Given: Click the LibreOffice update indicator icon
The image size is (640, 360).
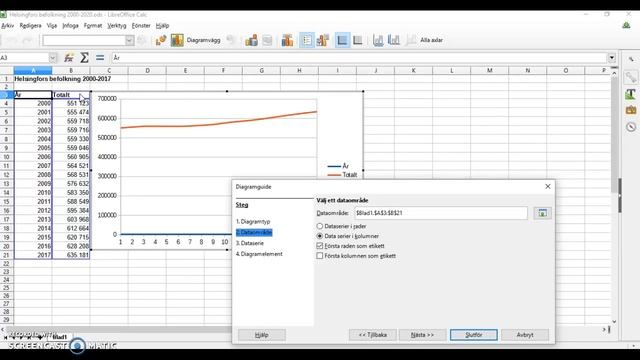Looking at the screenshot, I should (626, 25).
